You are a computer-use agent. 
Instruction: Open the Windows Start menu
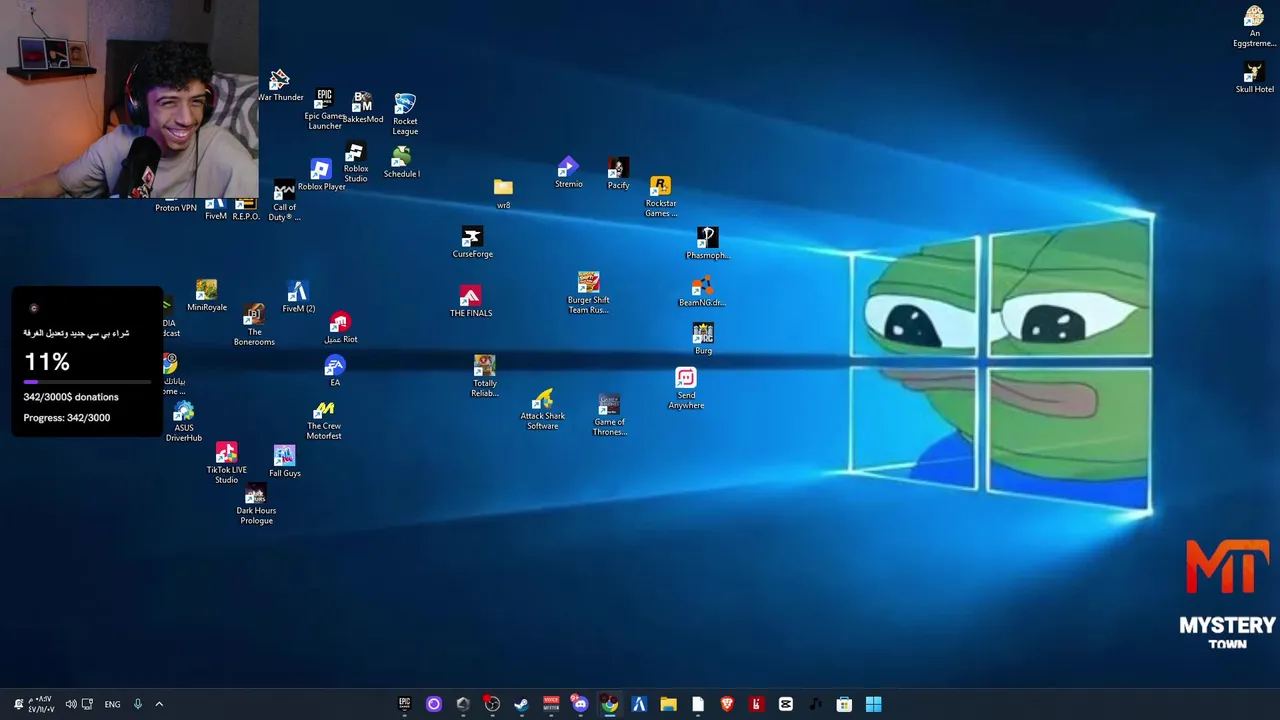click(x=873, y=704)
